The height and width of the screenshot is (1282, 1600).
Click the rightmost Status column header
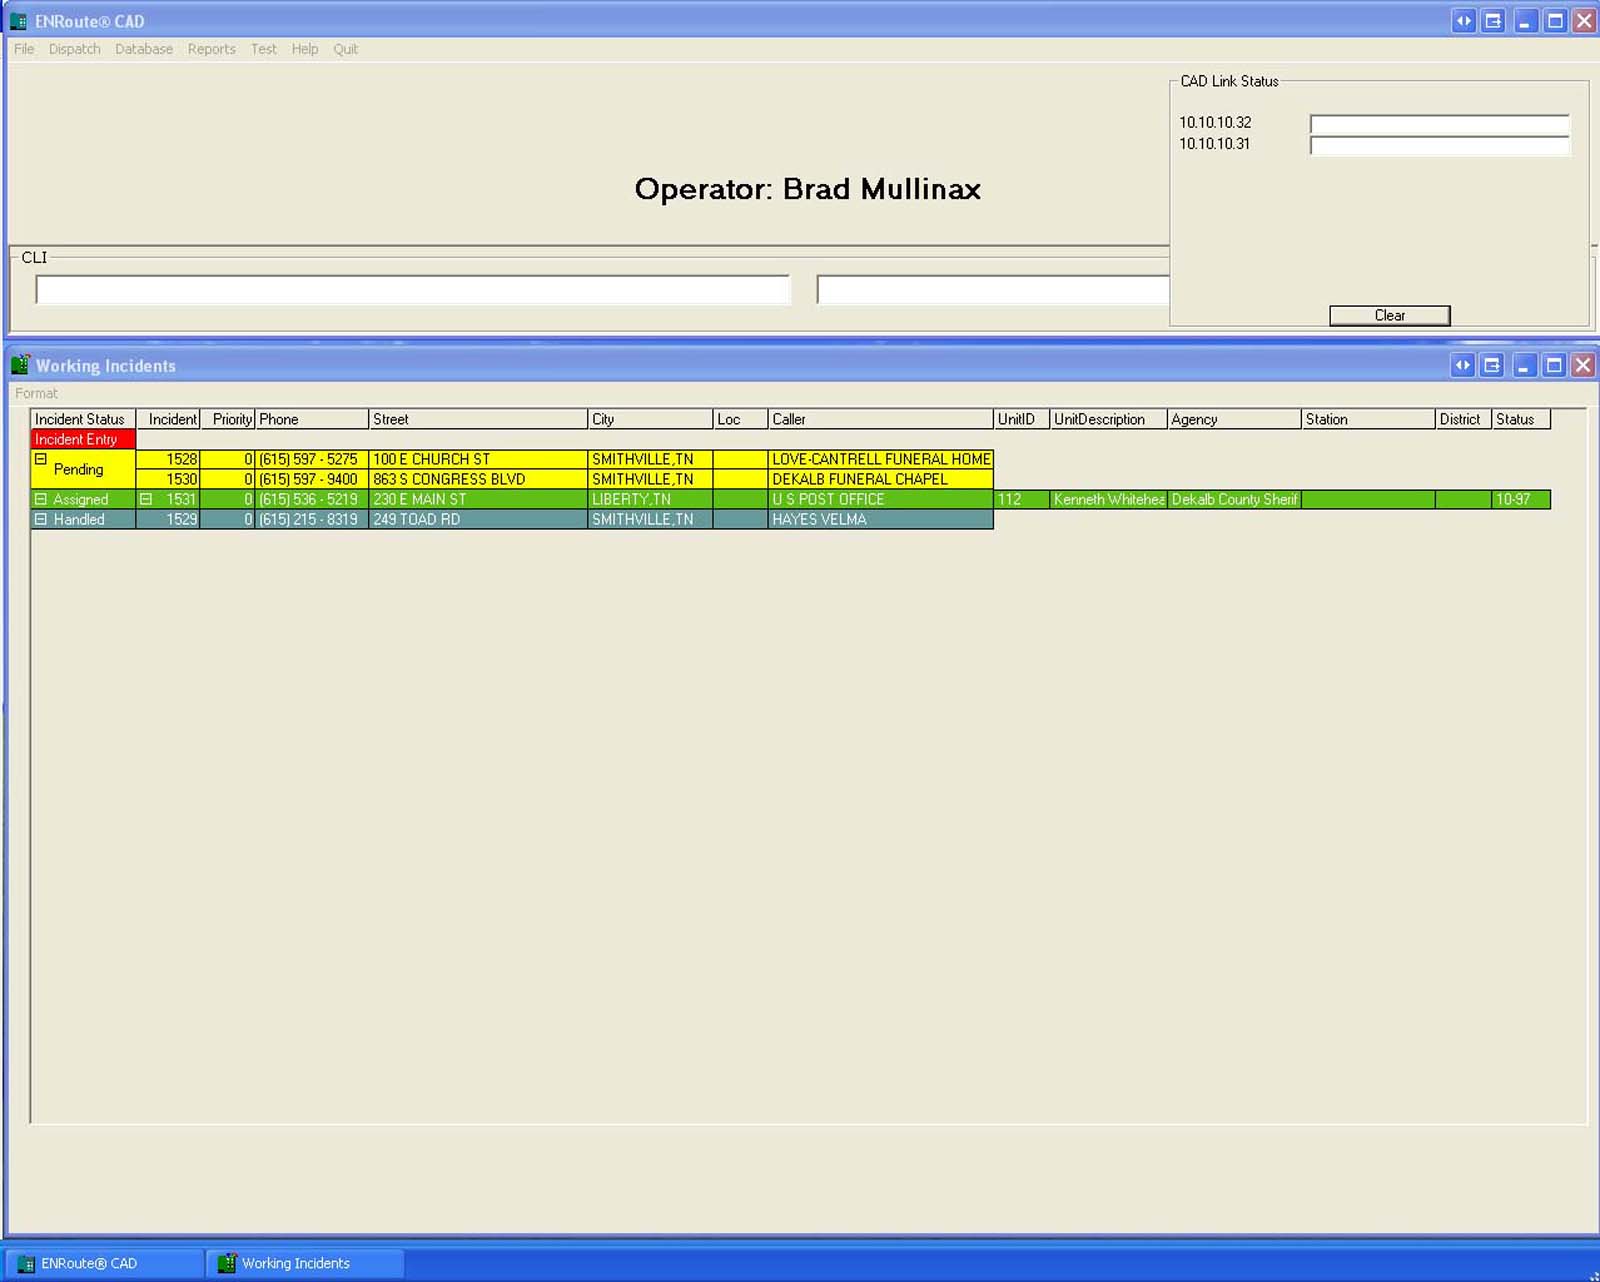(x=1521, y=420)
